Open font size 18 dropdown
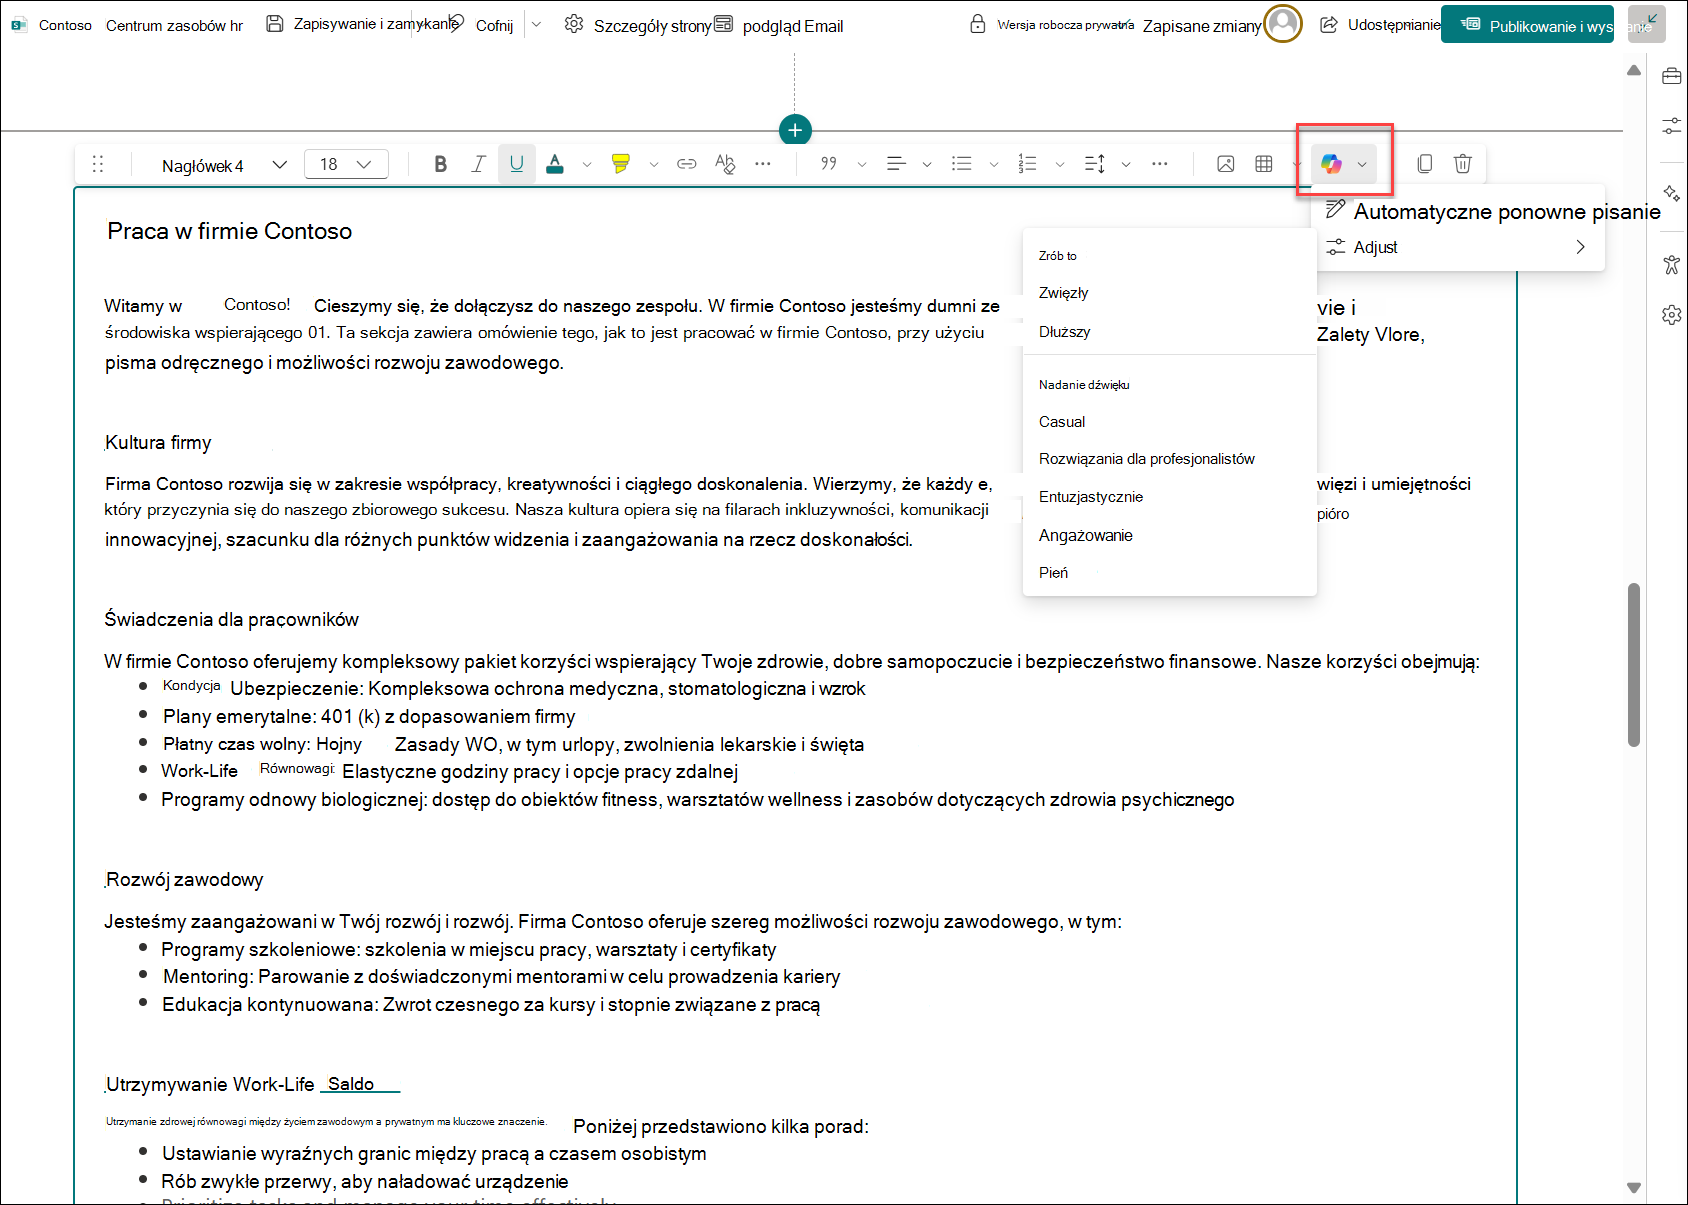This screenshot has height=1205, width=1688. click(x=346, y=164)
